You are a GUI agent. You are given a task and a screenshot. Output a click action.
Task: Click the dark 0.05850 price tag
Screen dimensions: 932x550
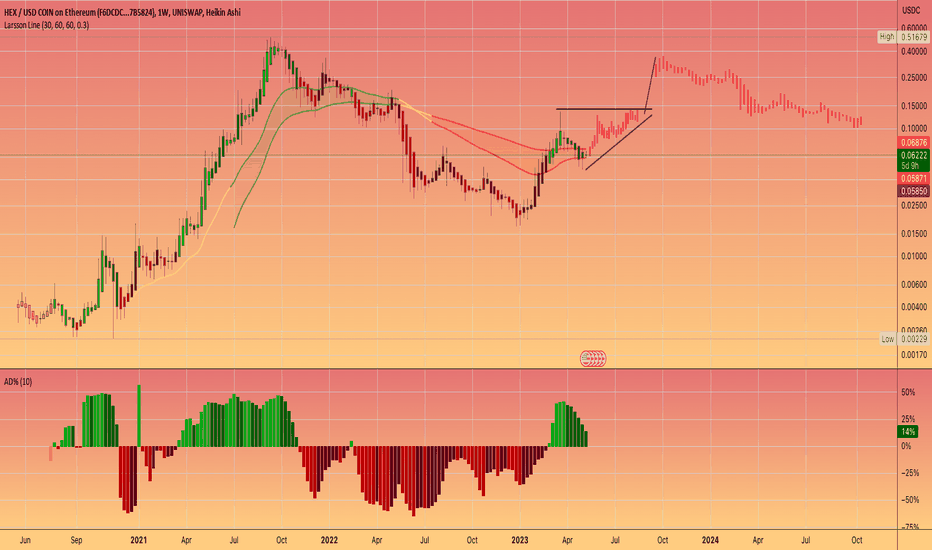tap(914, 191)
